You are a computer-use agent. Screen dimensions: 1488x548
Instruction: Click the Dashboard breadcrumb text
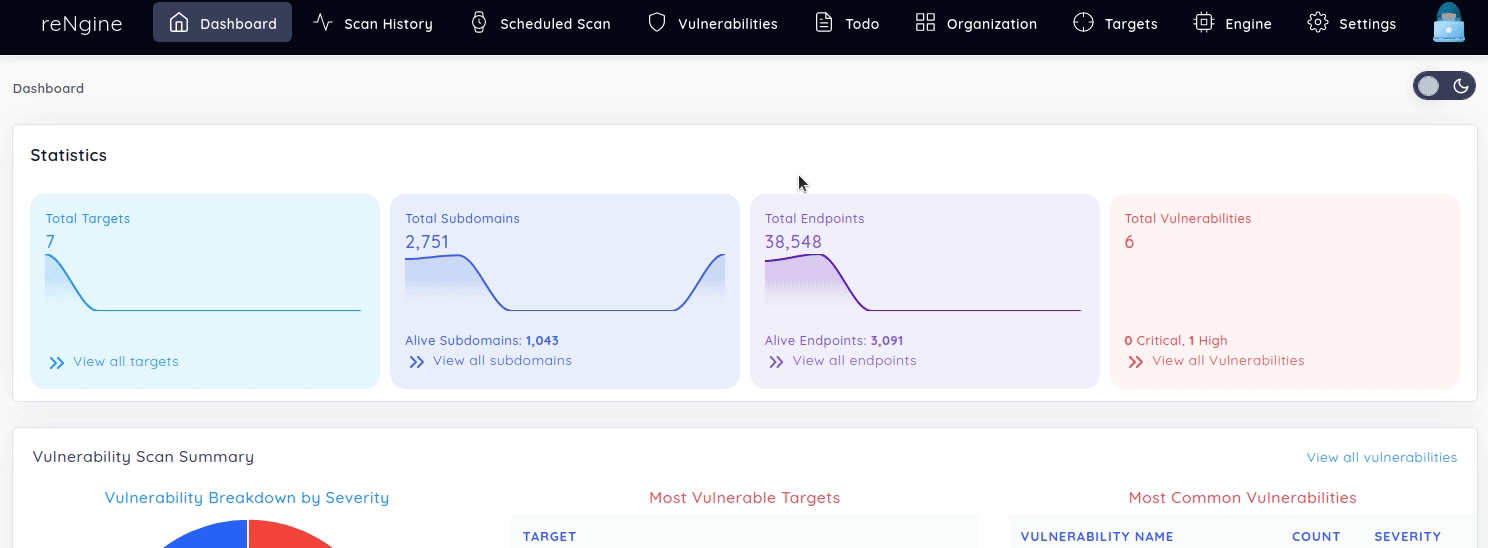point(48,88)
